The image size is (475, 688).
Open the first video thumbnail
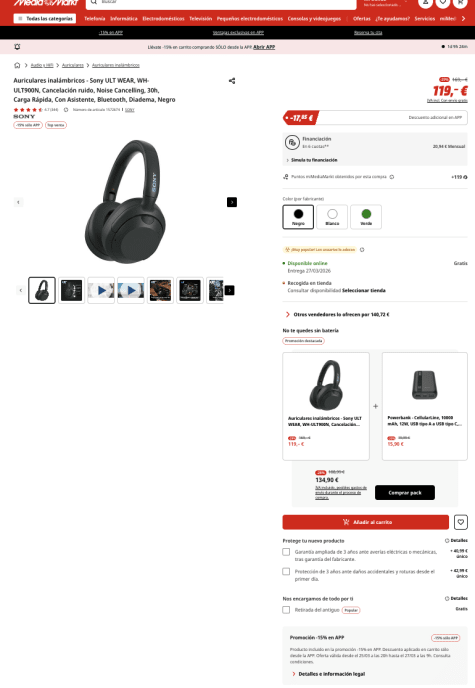[101, 290]
